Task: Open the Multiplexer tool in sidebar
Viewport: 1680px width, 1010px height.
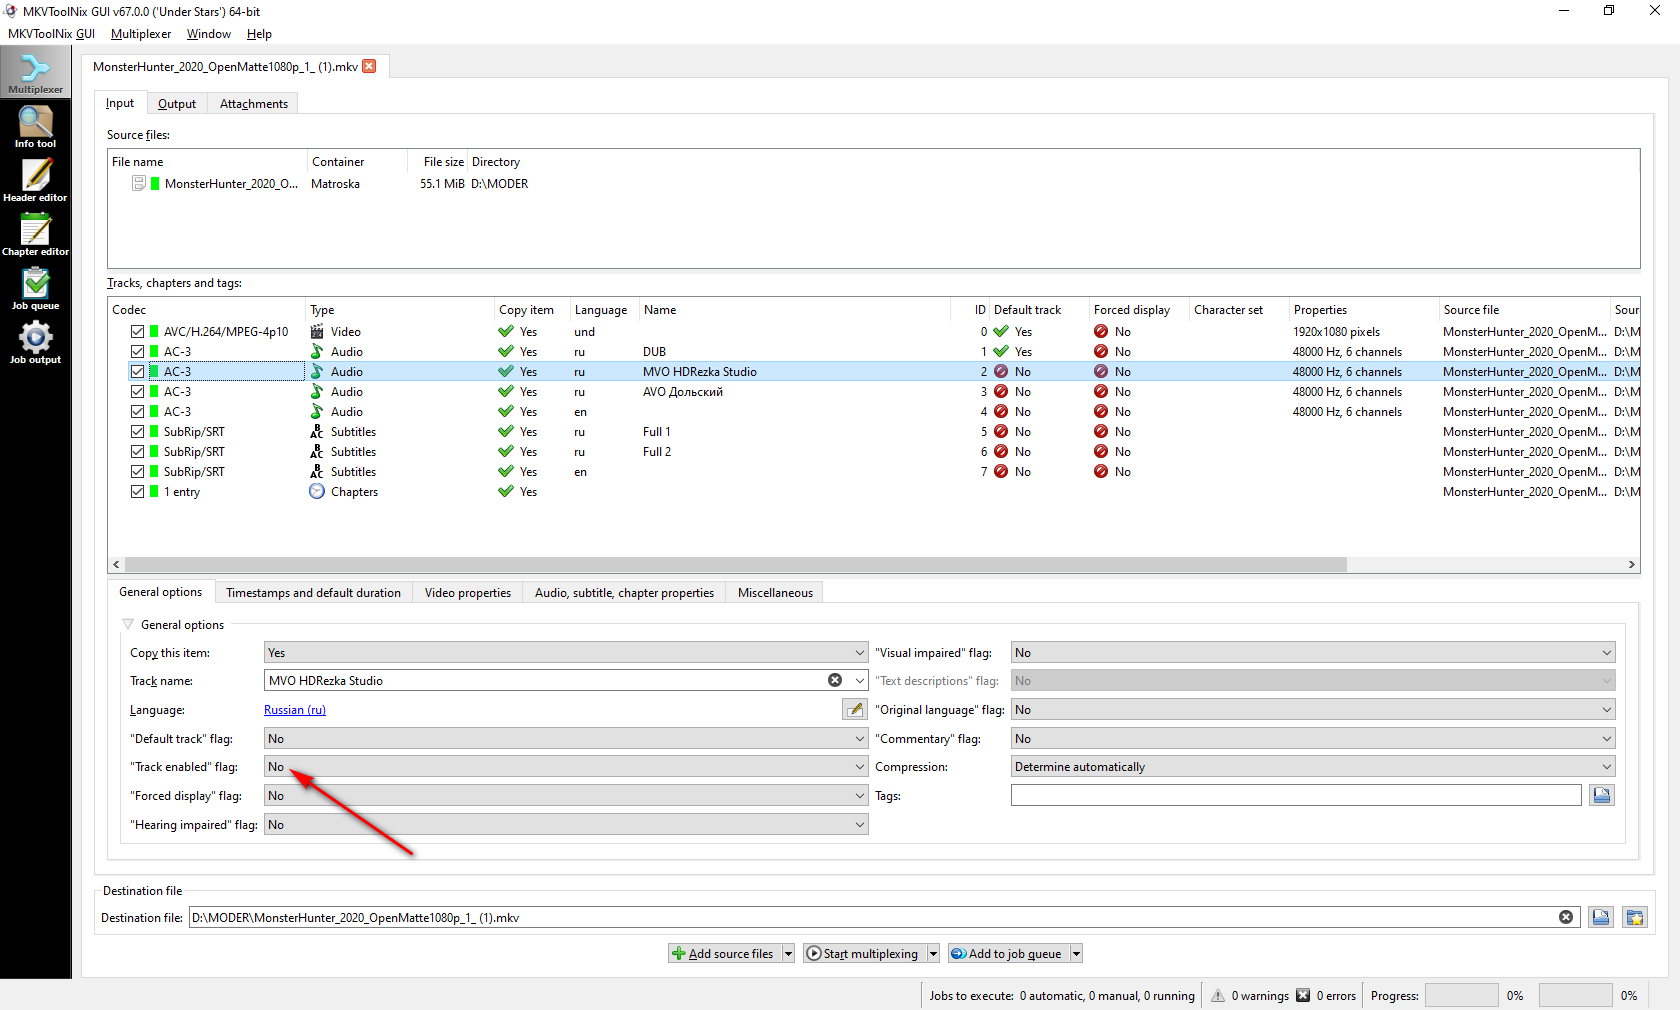Action: [x=35, y=72]
